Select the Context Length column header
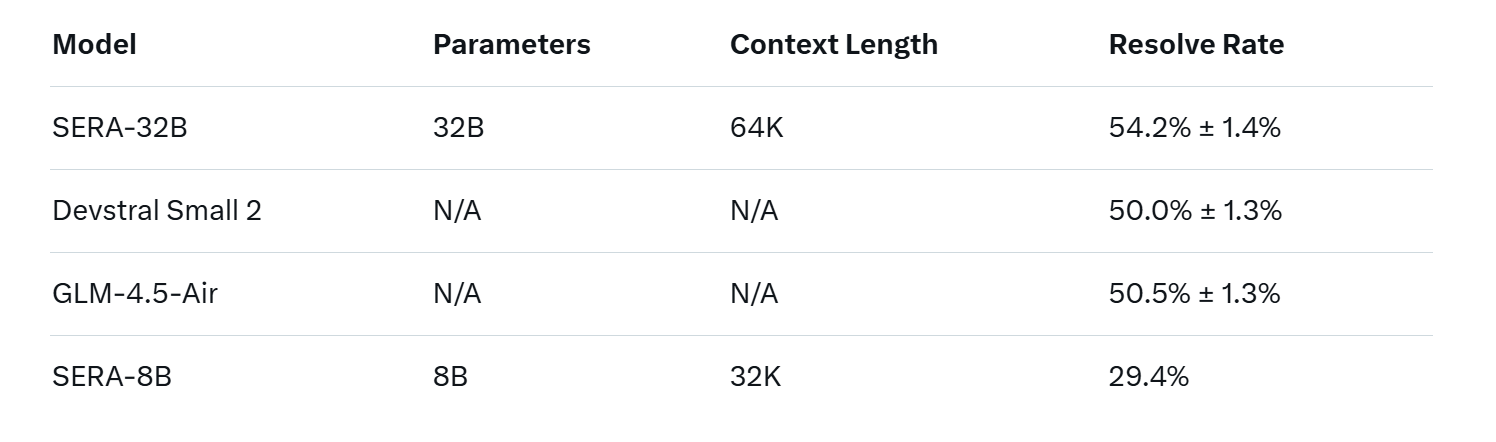This screenshot has height=442, width=1496. pos(833,45)
